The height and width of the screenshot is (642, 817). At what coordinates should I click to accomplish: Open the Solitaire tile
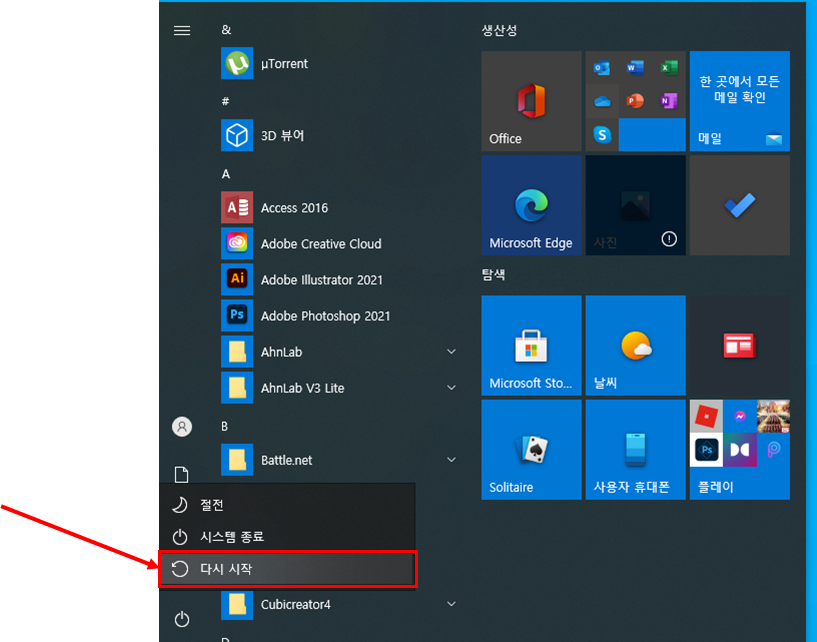click(x=531, y=450)
